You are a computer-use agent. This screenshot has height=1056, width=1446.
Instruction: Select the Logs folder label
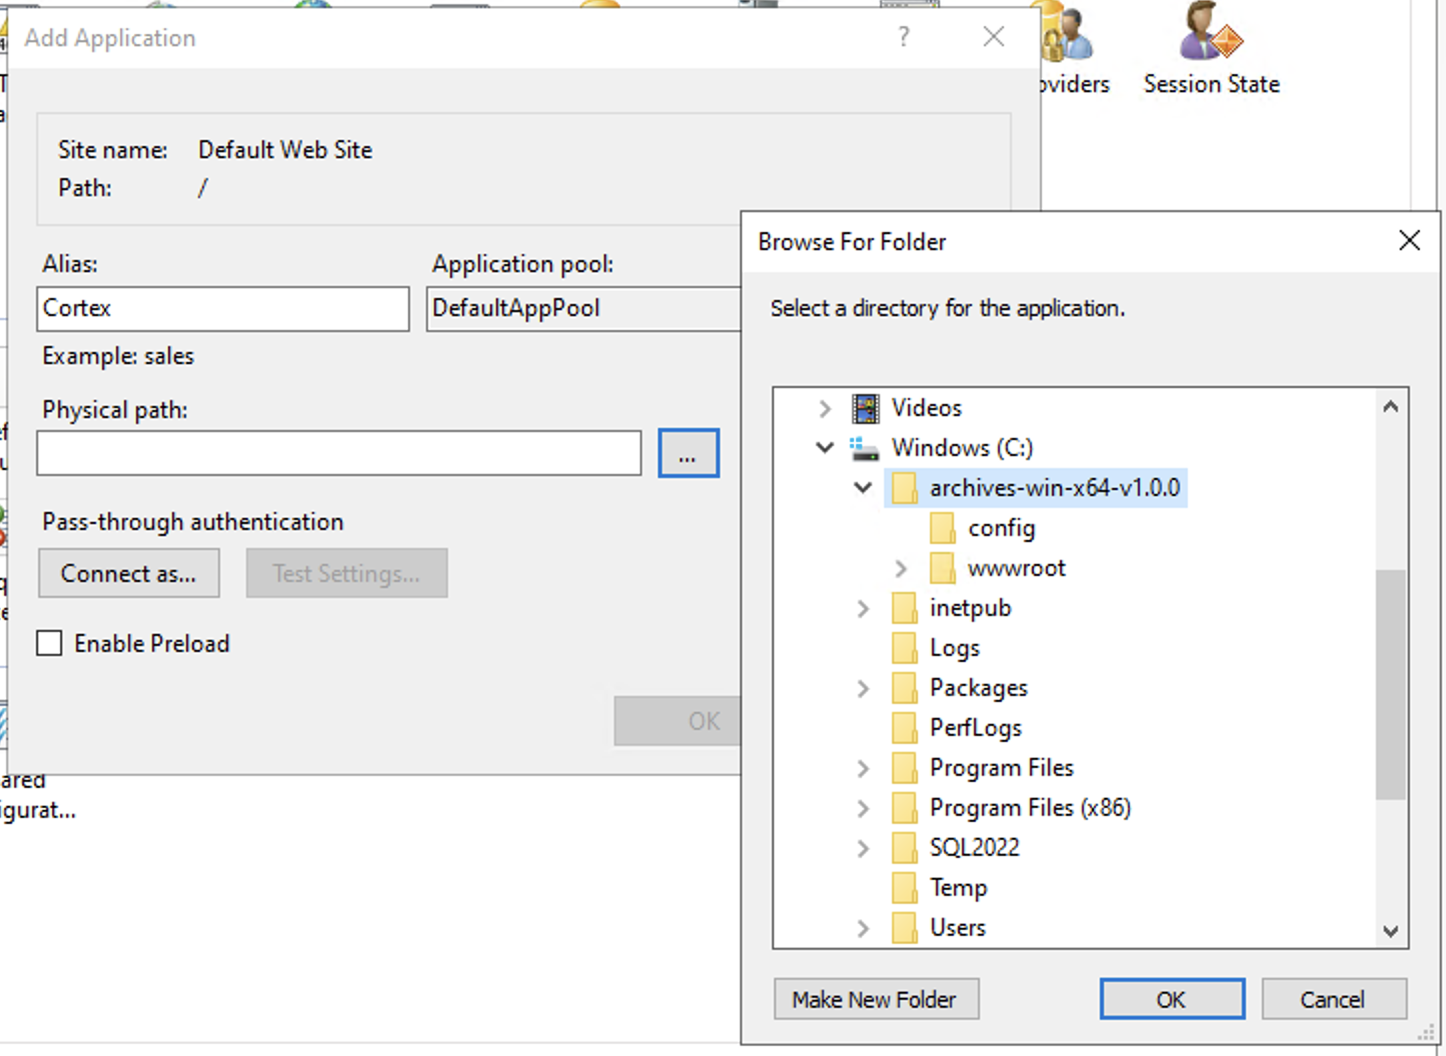(954, 648)
